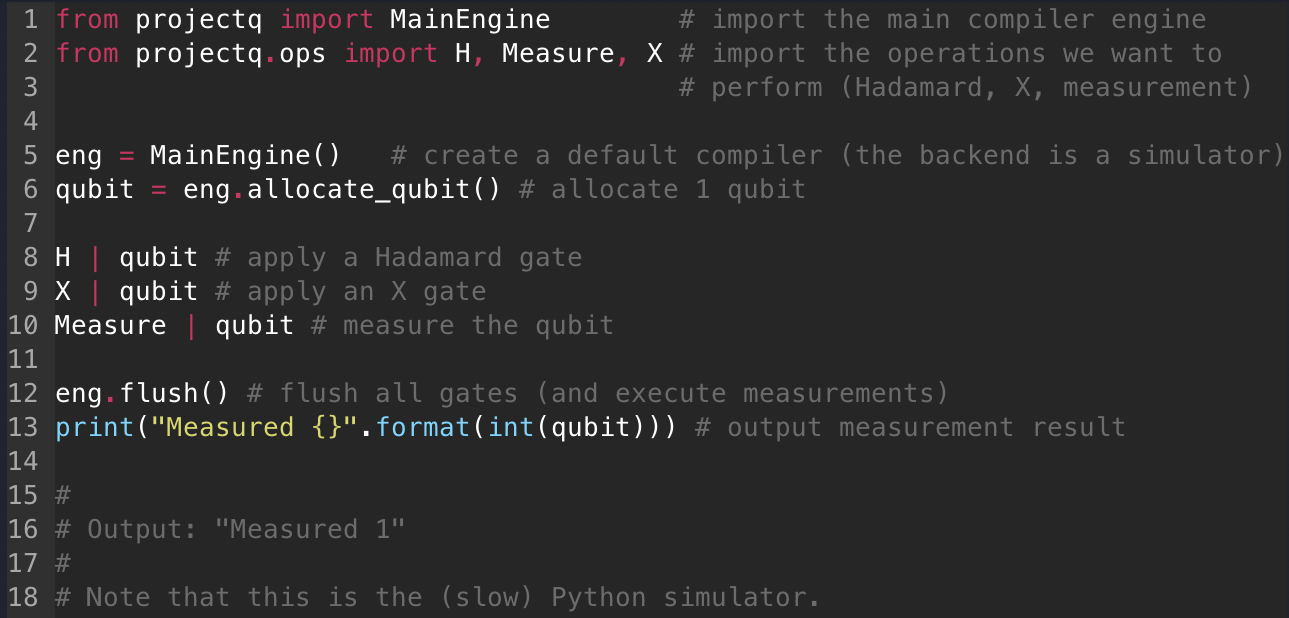The image size is (1289, 618).
Task: Click line number 10 in the gutter
Action: pyautogui.click(x=22, y=325)
